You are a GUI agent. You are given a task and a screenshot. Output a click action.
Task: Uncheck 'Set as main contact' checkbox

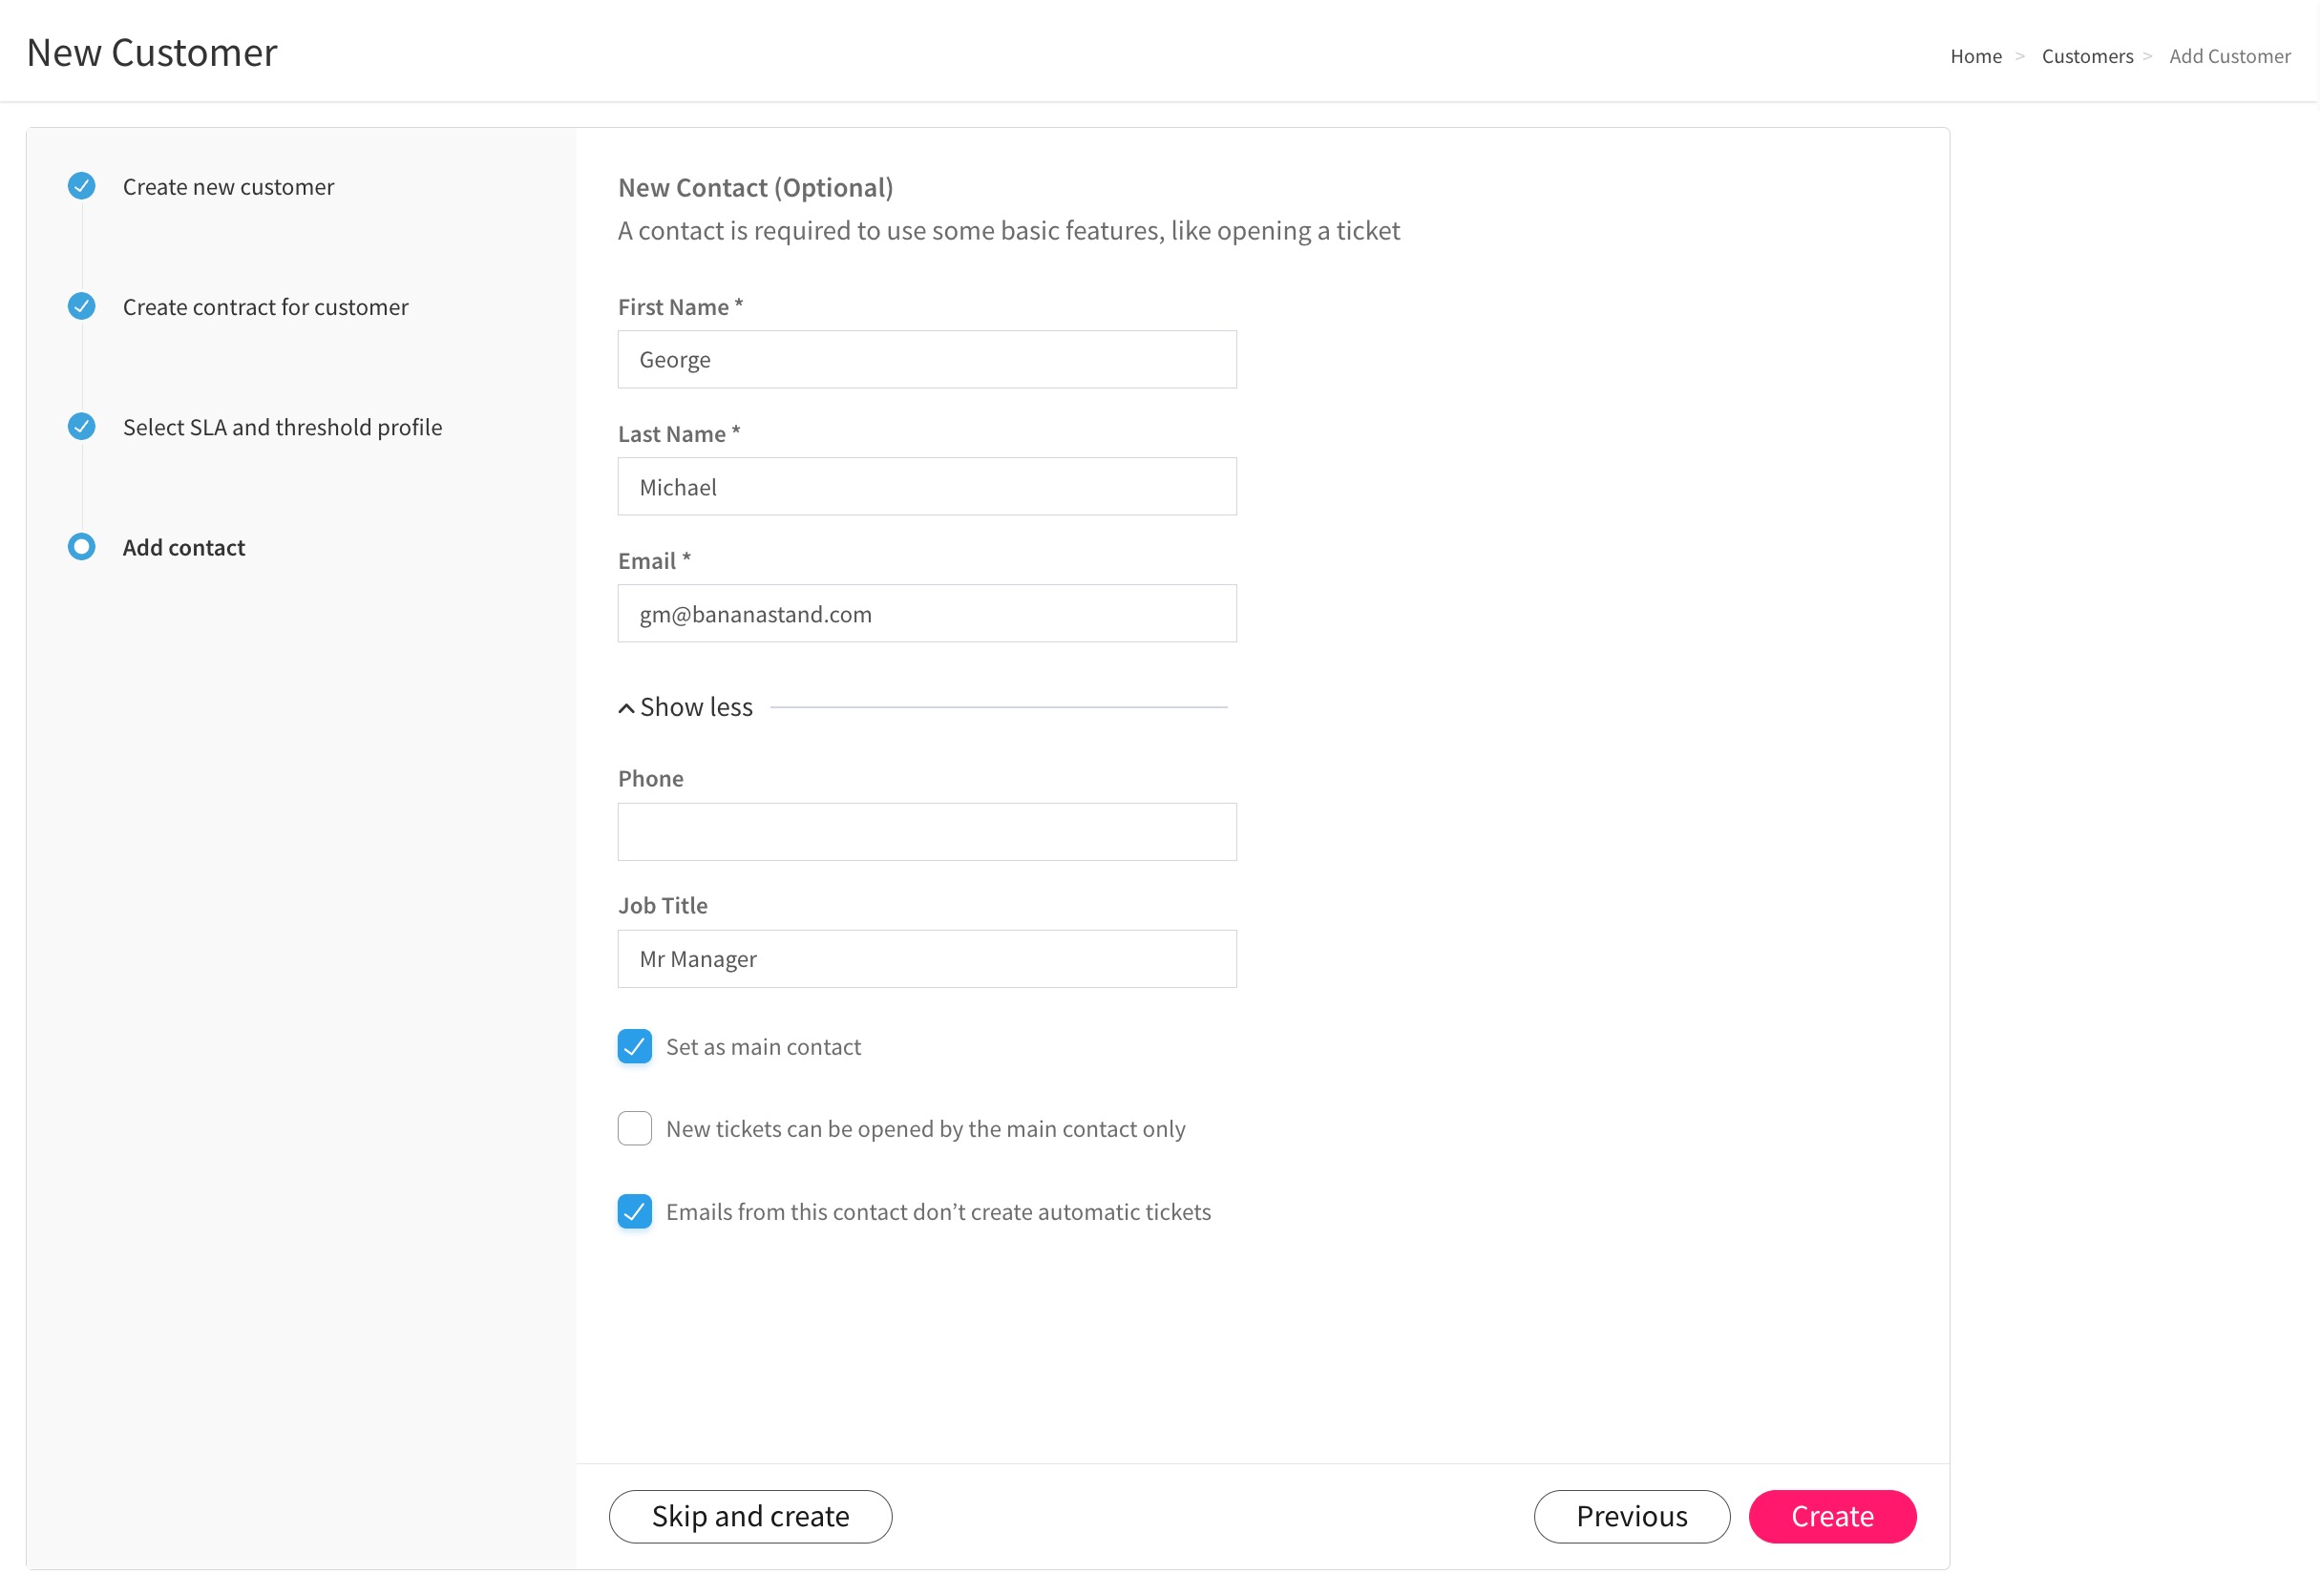635,1046
